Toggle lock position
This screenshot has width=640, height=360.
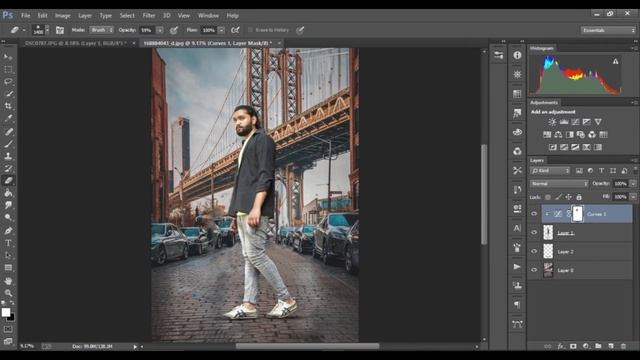click(568, 197)
